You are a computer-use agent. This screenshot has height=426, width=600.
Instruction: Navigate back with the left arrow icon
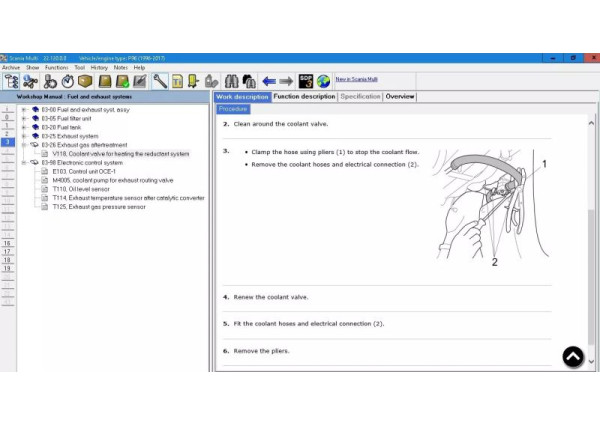269,81
